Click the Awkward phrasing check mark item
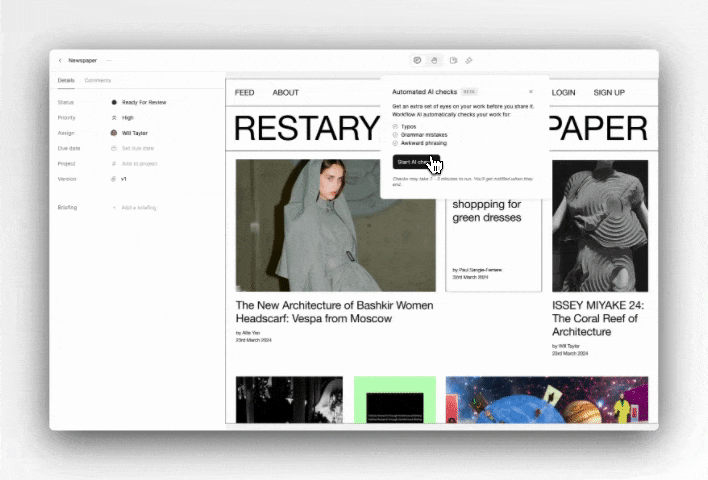 coord(420,143)
